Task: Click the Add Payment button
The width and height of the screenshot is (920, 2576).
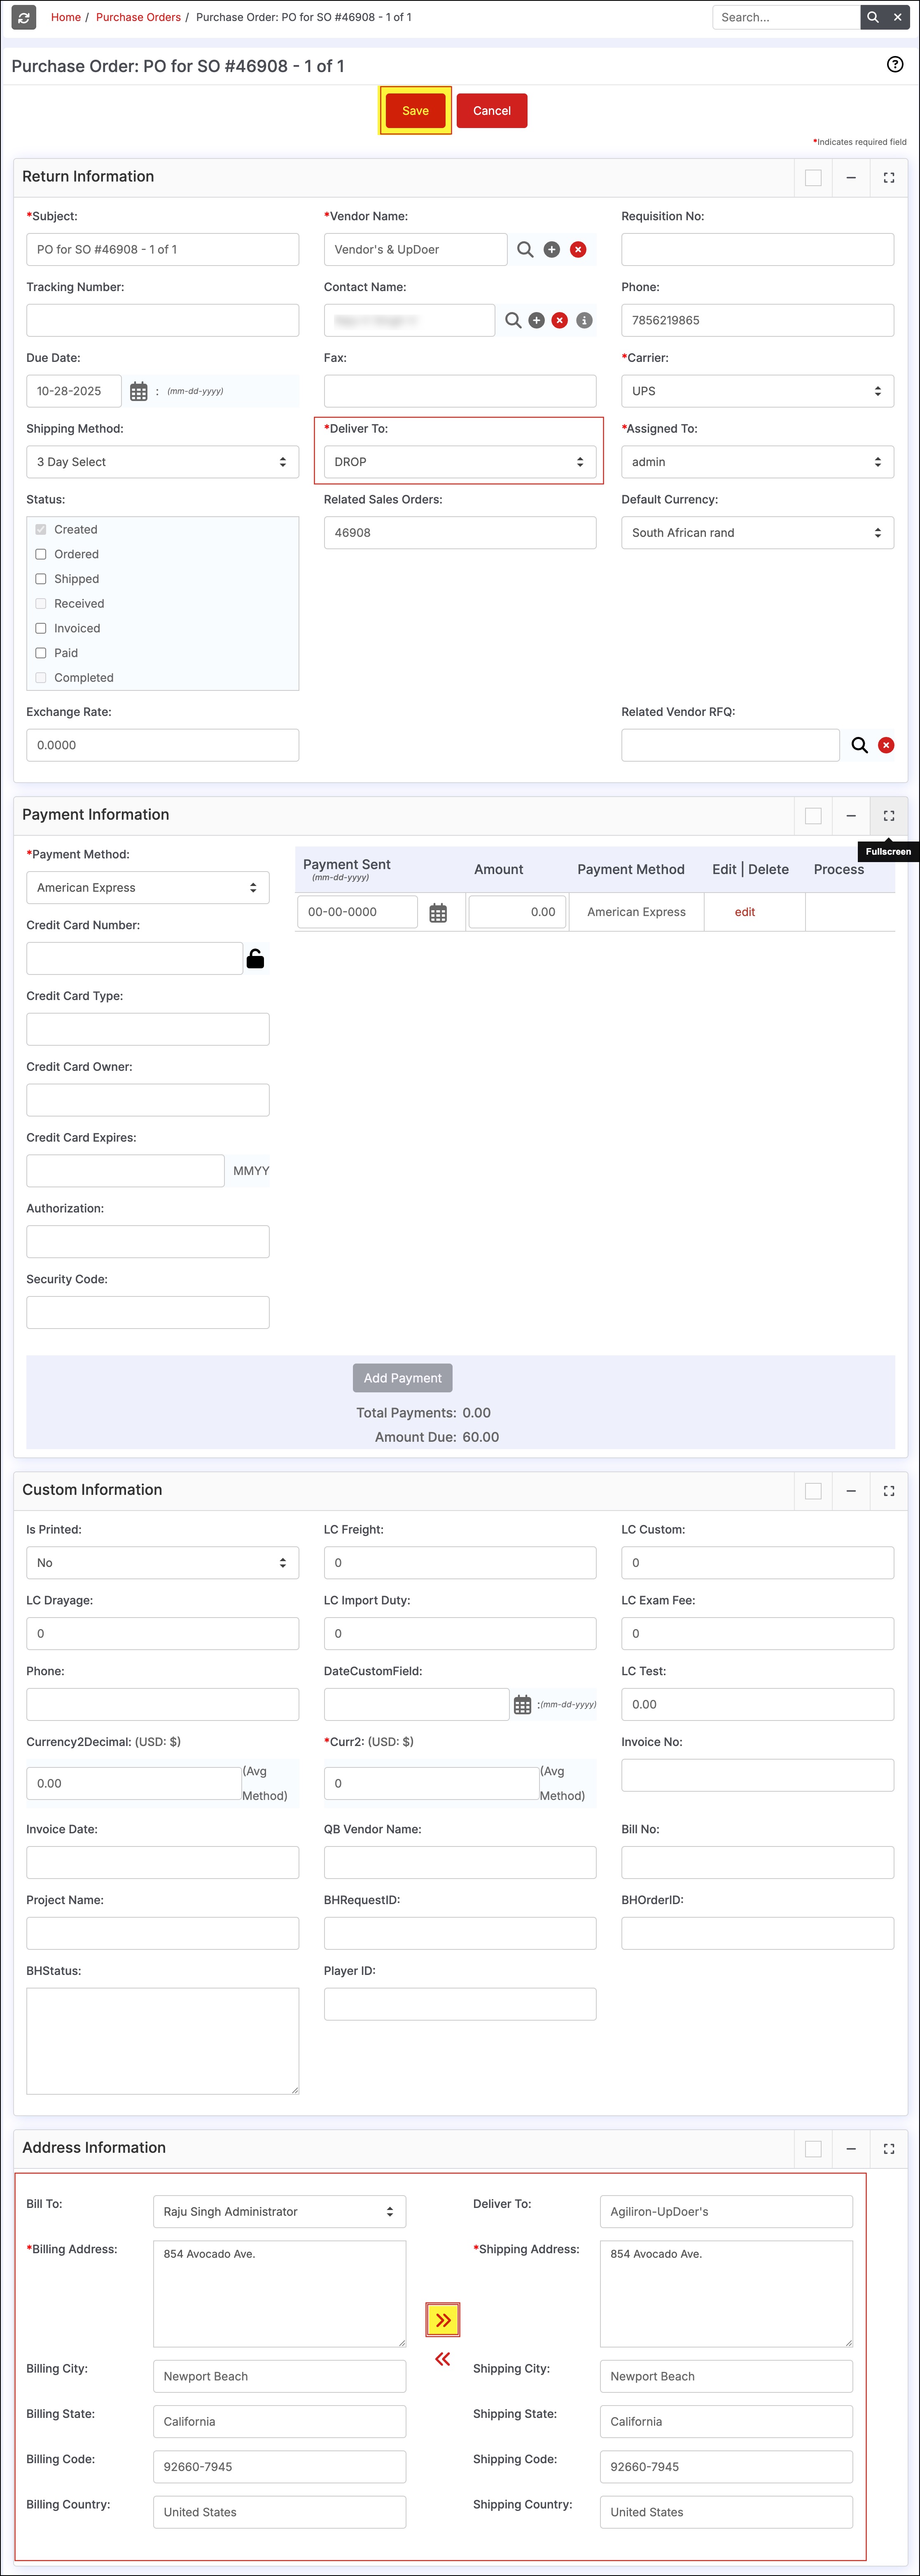Action: coord(402,1378)
